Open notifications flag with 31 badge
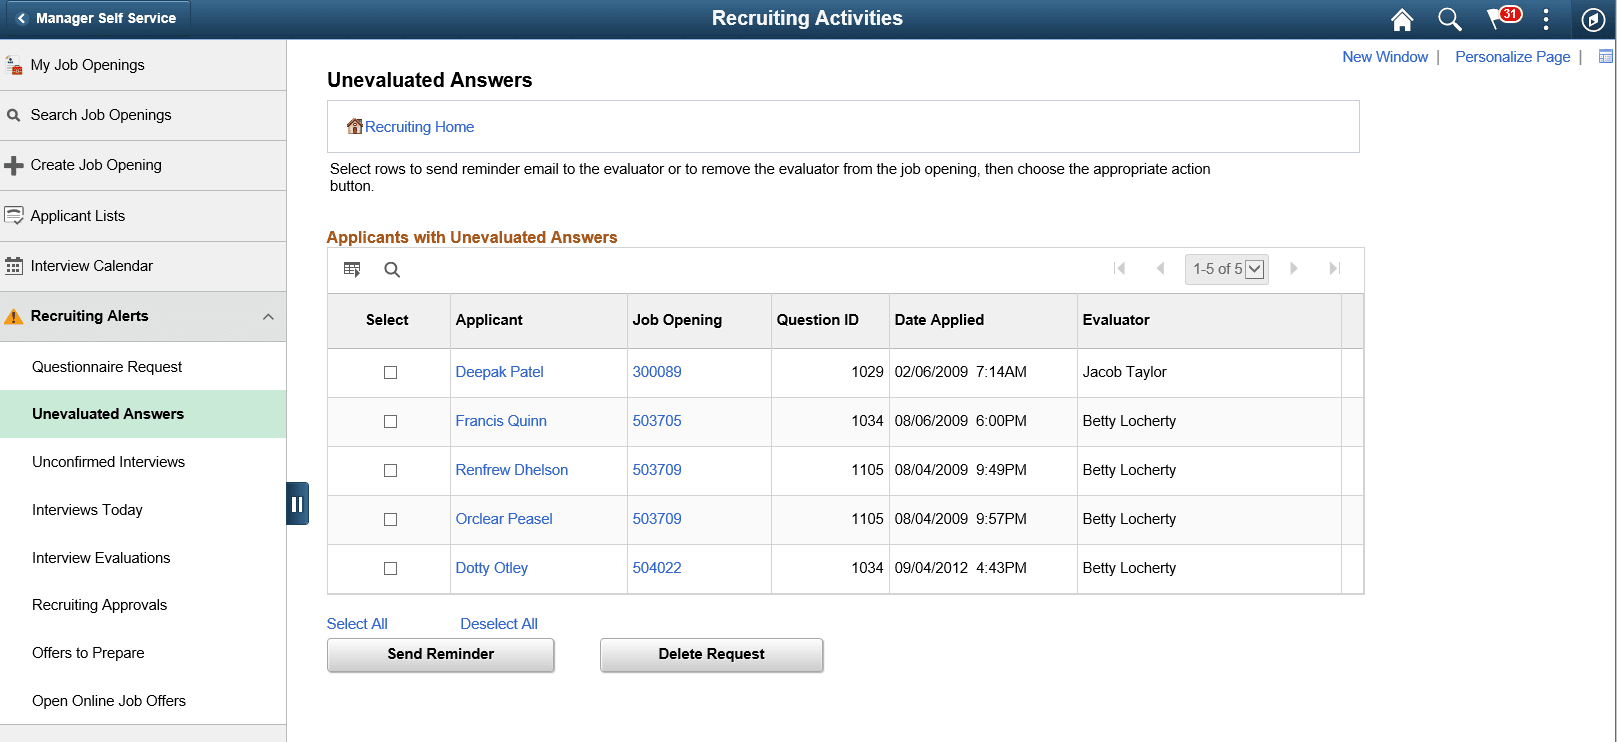 click(x=1501, y=18)
